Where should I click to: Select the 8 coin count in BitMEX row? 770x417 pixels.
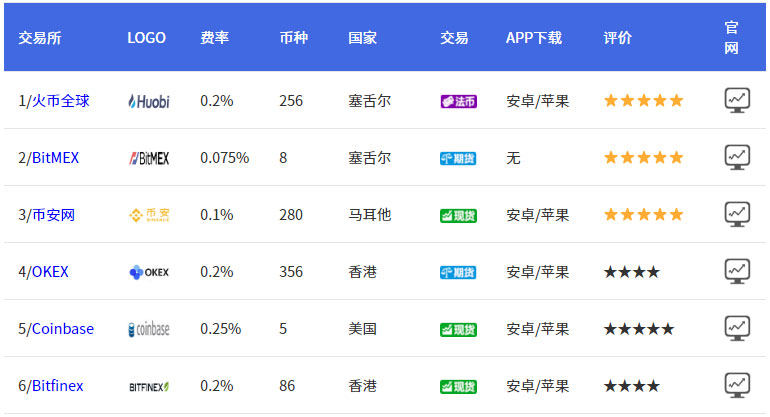[x=283, y=158]
